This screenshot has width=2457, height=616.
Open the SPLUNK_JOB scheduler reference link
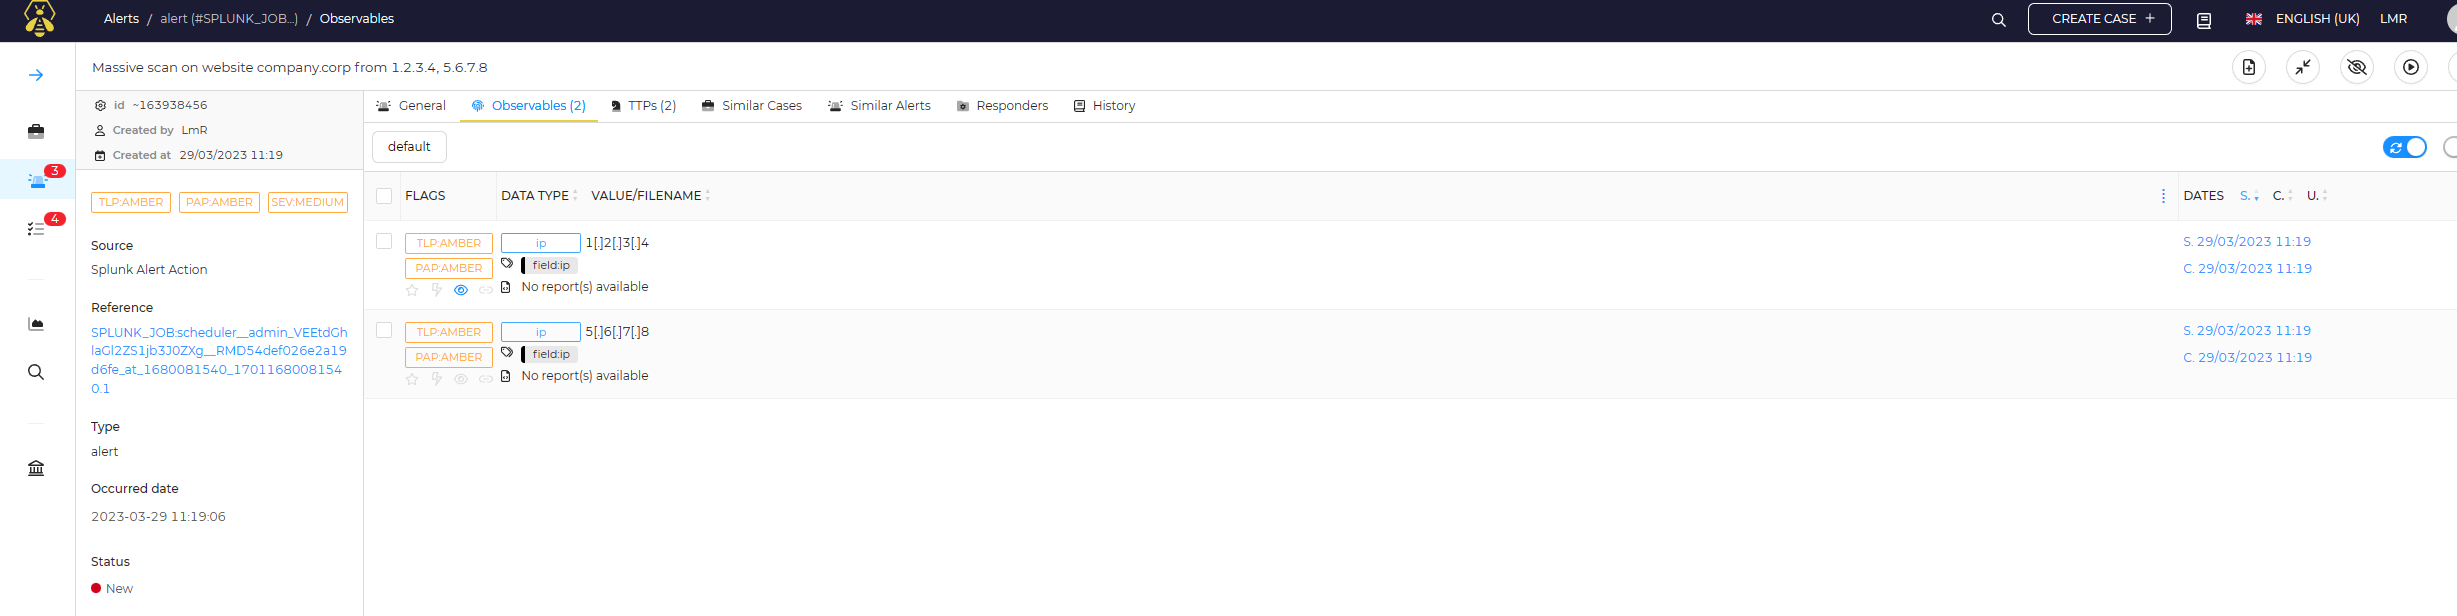(x=219, y=360)
